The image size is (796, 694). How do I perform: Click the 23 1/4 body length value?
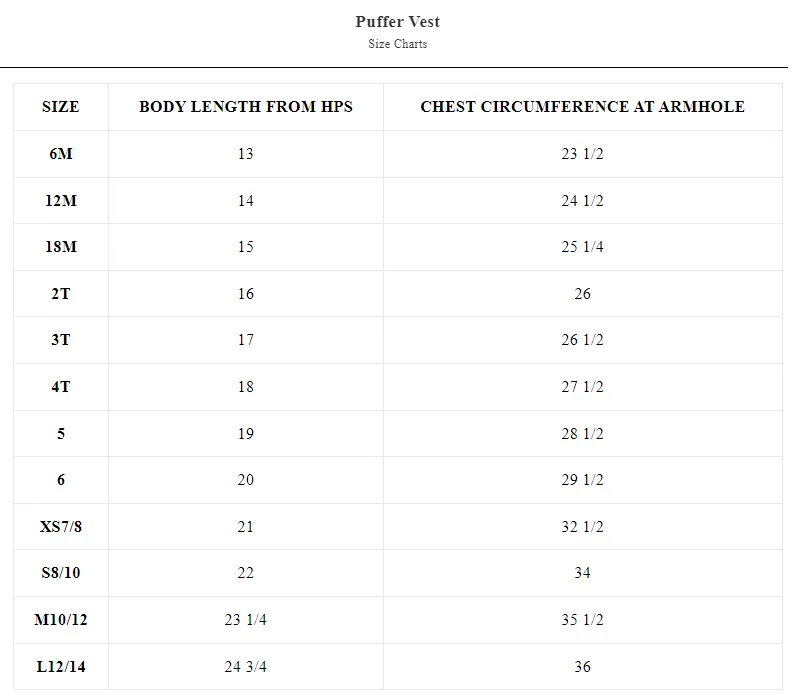(x=246, y=620)
